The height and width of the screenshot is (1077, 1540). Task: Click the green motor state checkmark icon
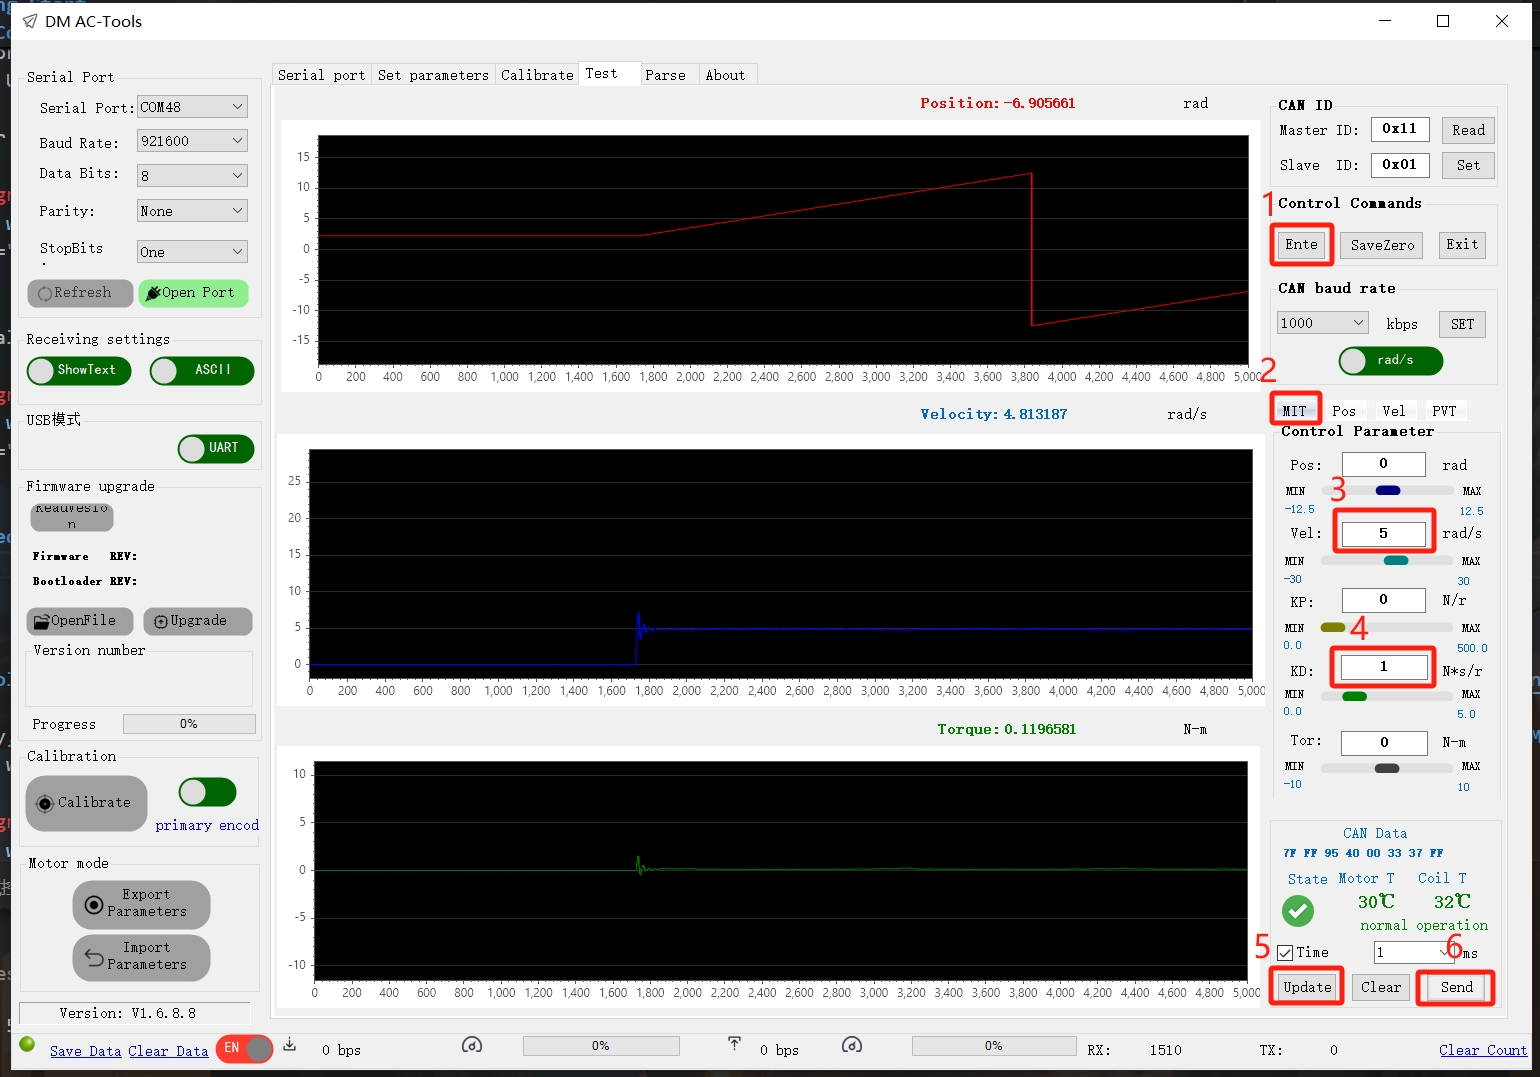(x=1298, y=910)
